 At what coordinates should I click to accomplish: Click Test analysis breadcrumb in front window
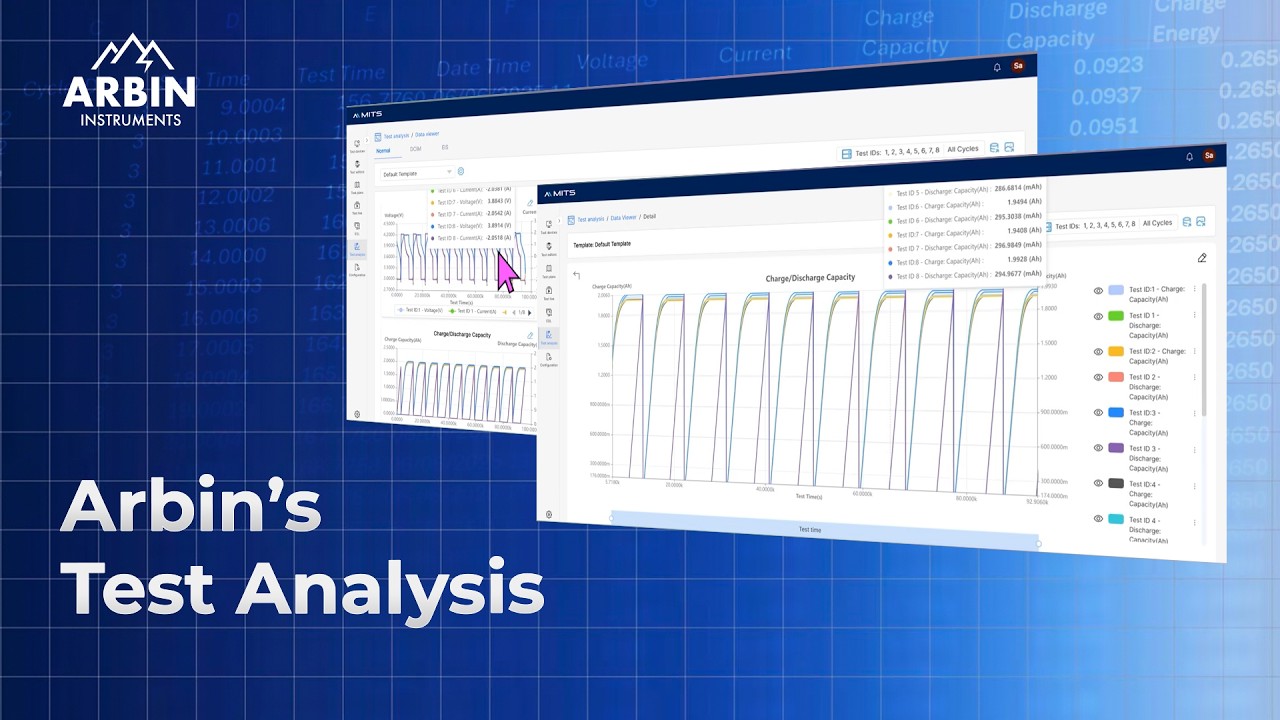pyautogui.click(x=591, y=219)
